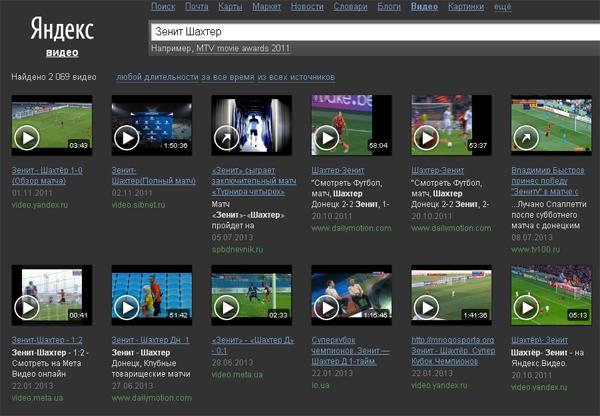The image size is (600, 416).
Task: Click the Яндекс logo
Action: click(x=62, y=26)
